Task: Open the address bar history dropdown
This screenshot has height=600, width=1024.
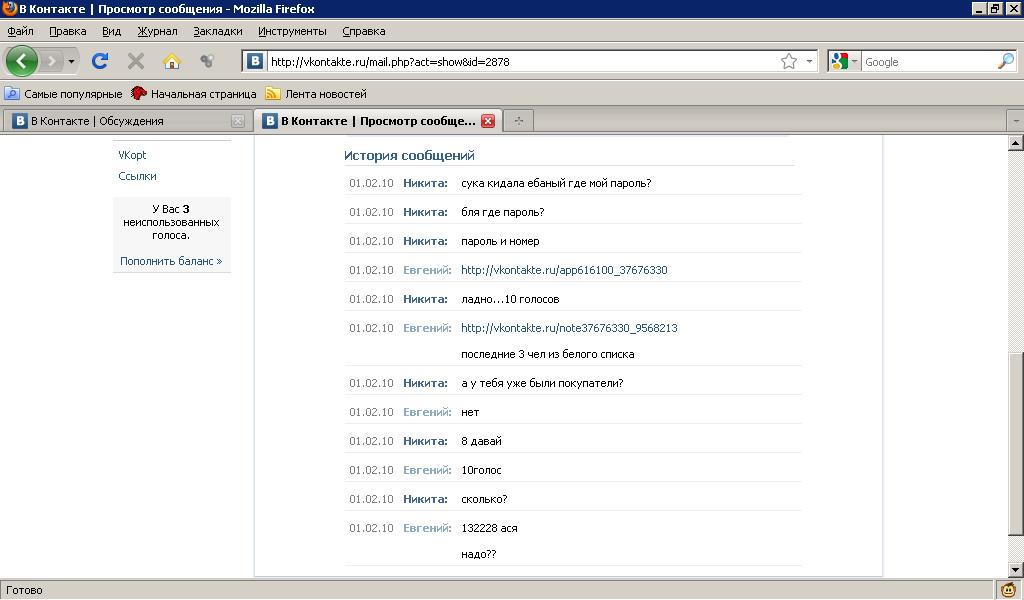Action: point(809,61)
